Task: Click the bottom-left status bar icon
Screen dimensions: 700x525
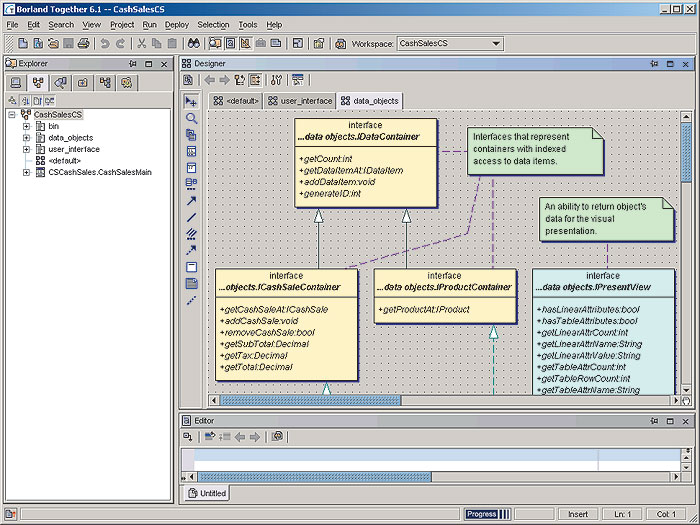Action: 10,514
